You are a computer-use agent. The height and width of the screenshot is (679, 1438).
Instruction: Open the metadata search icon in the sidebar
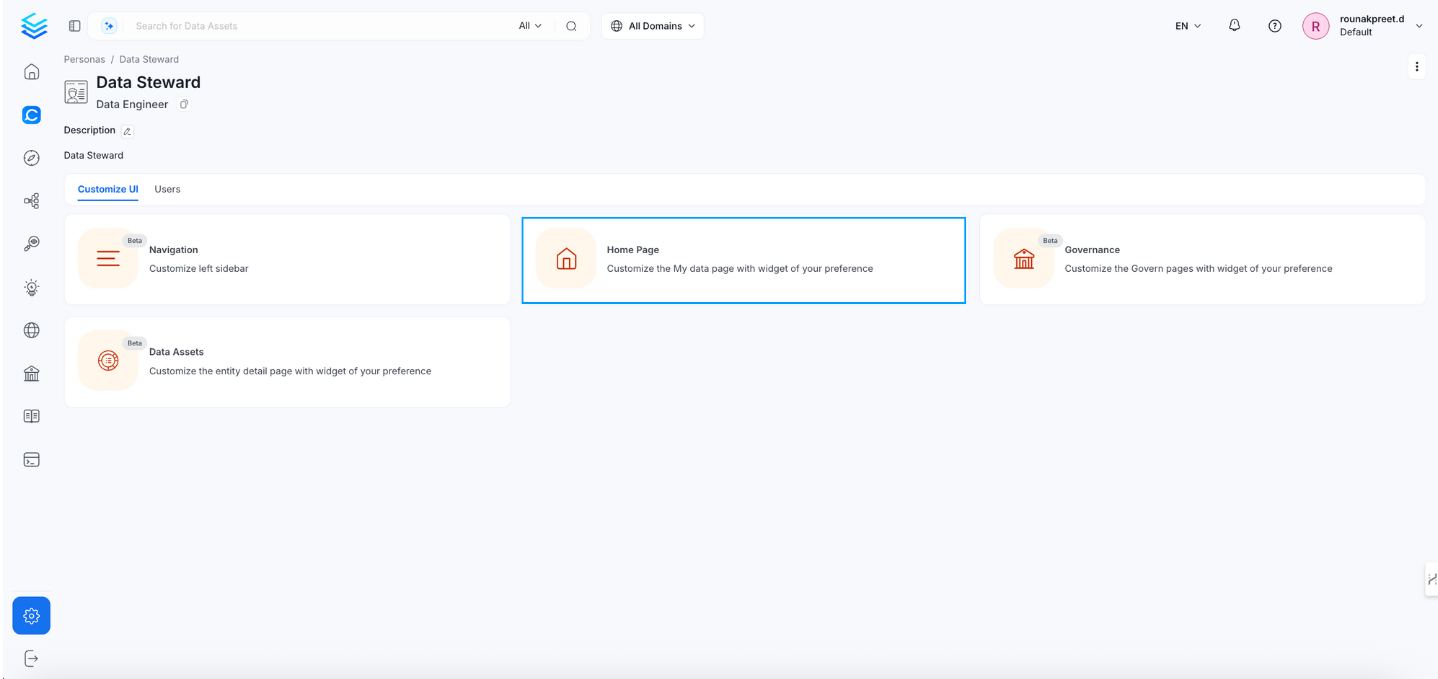pyautogui.click(x=31, y=243)
